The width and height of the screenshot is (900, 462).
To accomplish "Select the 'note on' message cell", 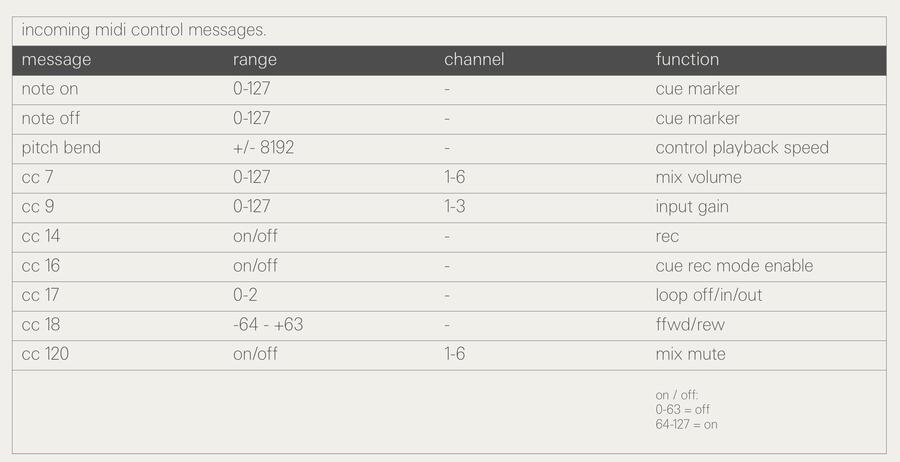I will pos(49,89).
